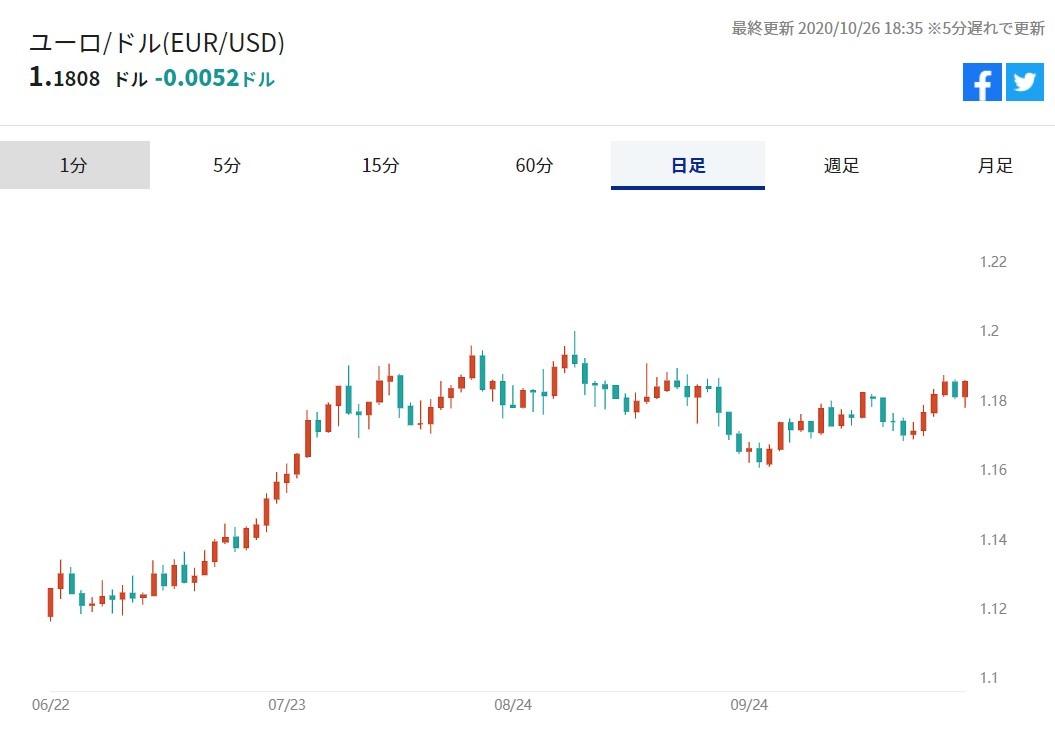Switch to the 1分 chart tab
Image resolution: width=1055 pixels, height=731 pixels.
(x=74, y=166)
